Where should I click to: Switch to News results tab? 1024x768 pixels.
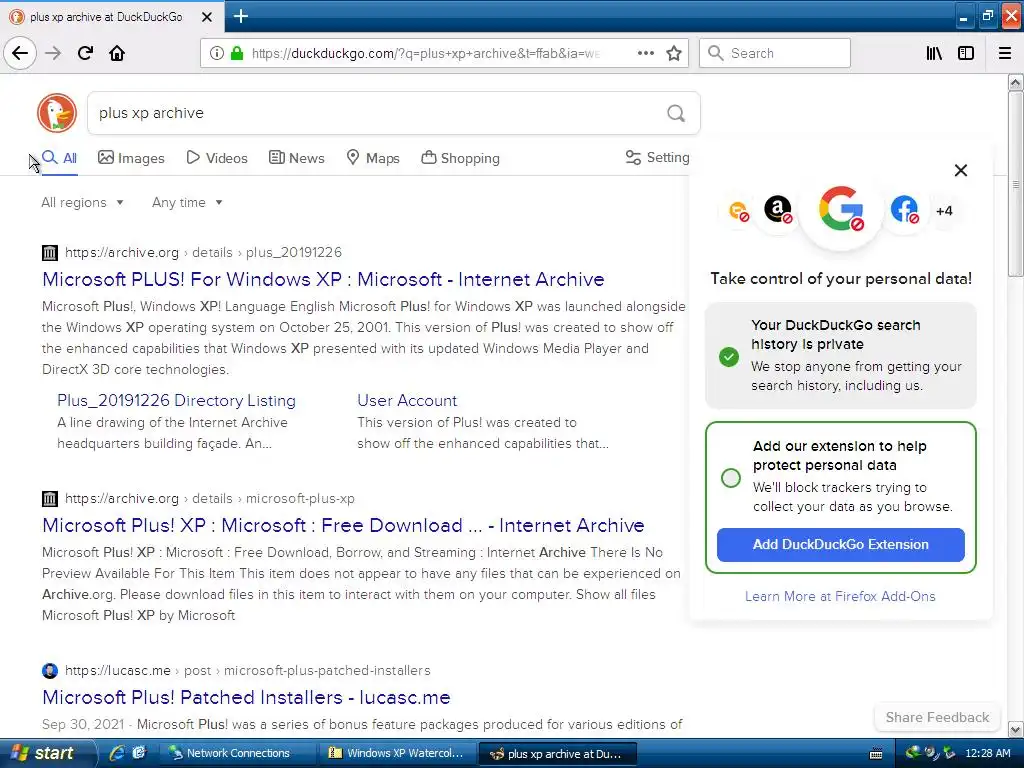click(296, 158)
